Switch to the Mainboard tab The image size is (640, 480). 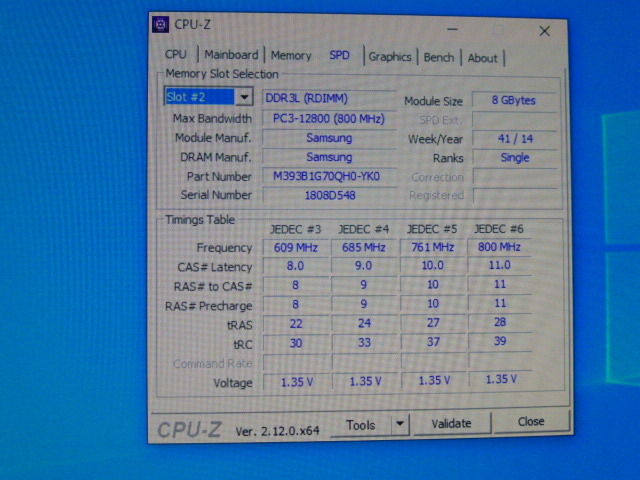231,54
